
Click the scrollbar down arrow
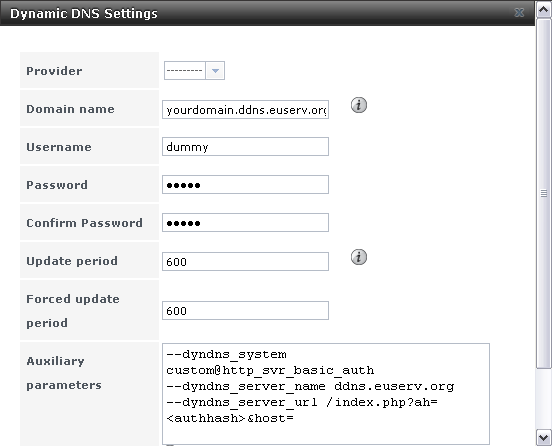coord(544,438)
